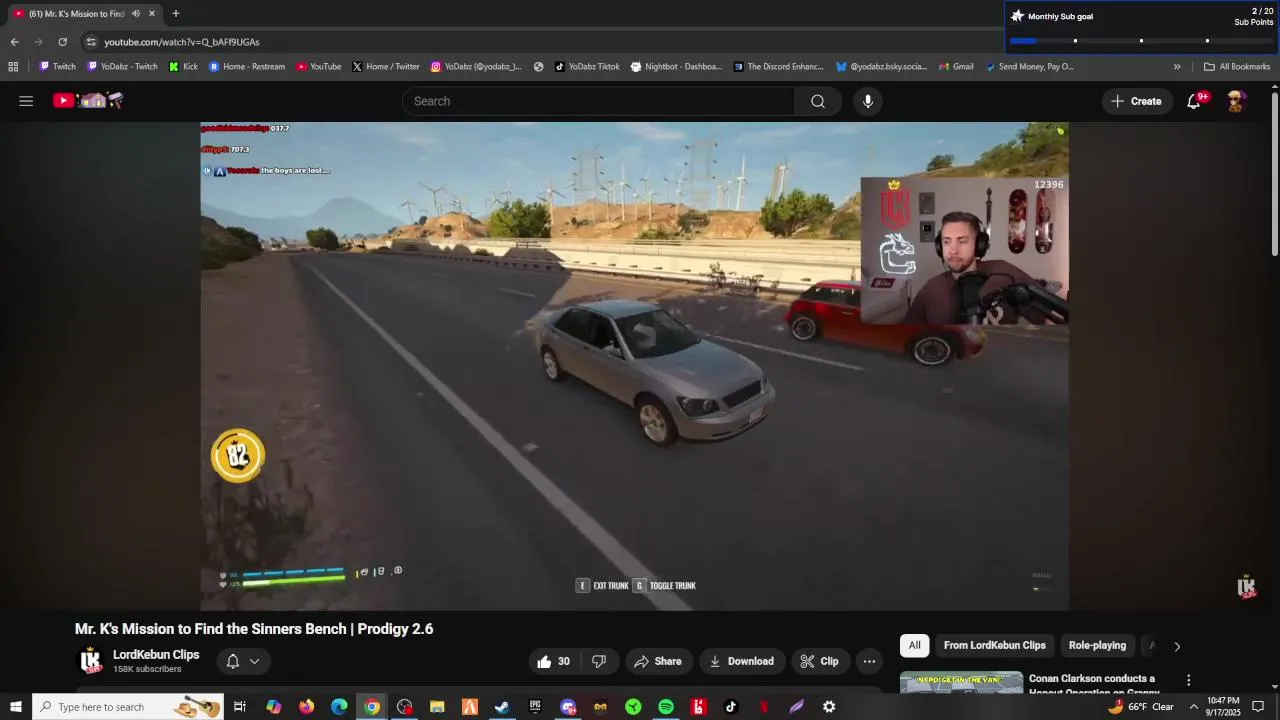Click the video player to pause

(x=634, y=366)
